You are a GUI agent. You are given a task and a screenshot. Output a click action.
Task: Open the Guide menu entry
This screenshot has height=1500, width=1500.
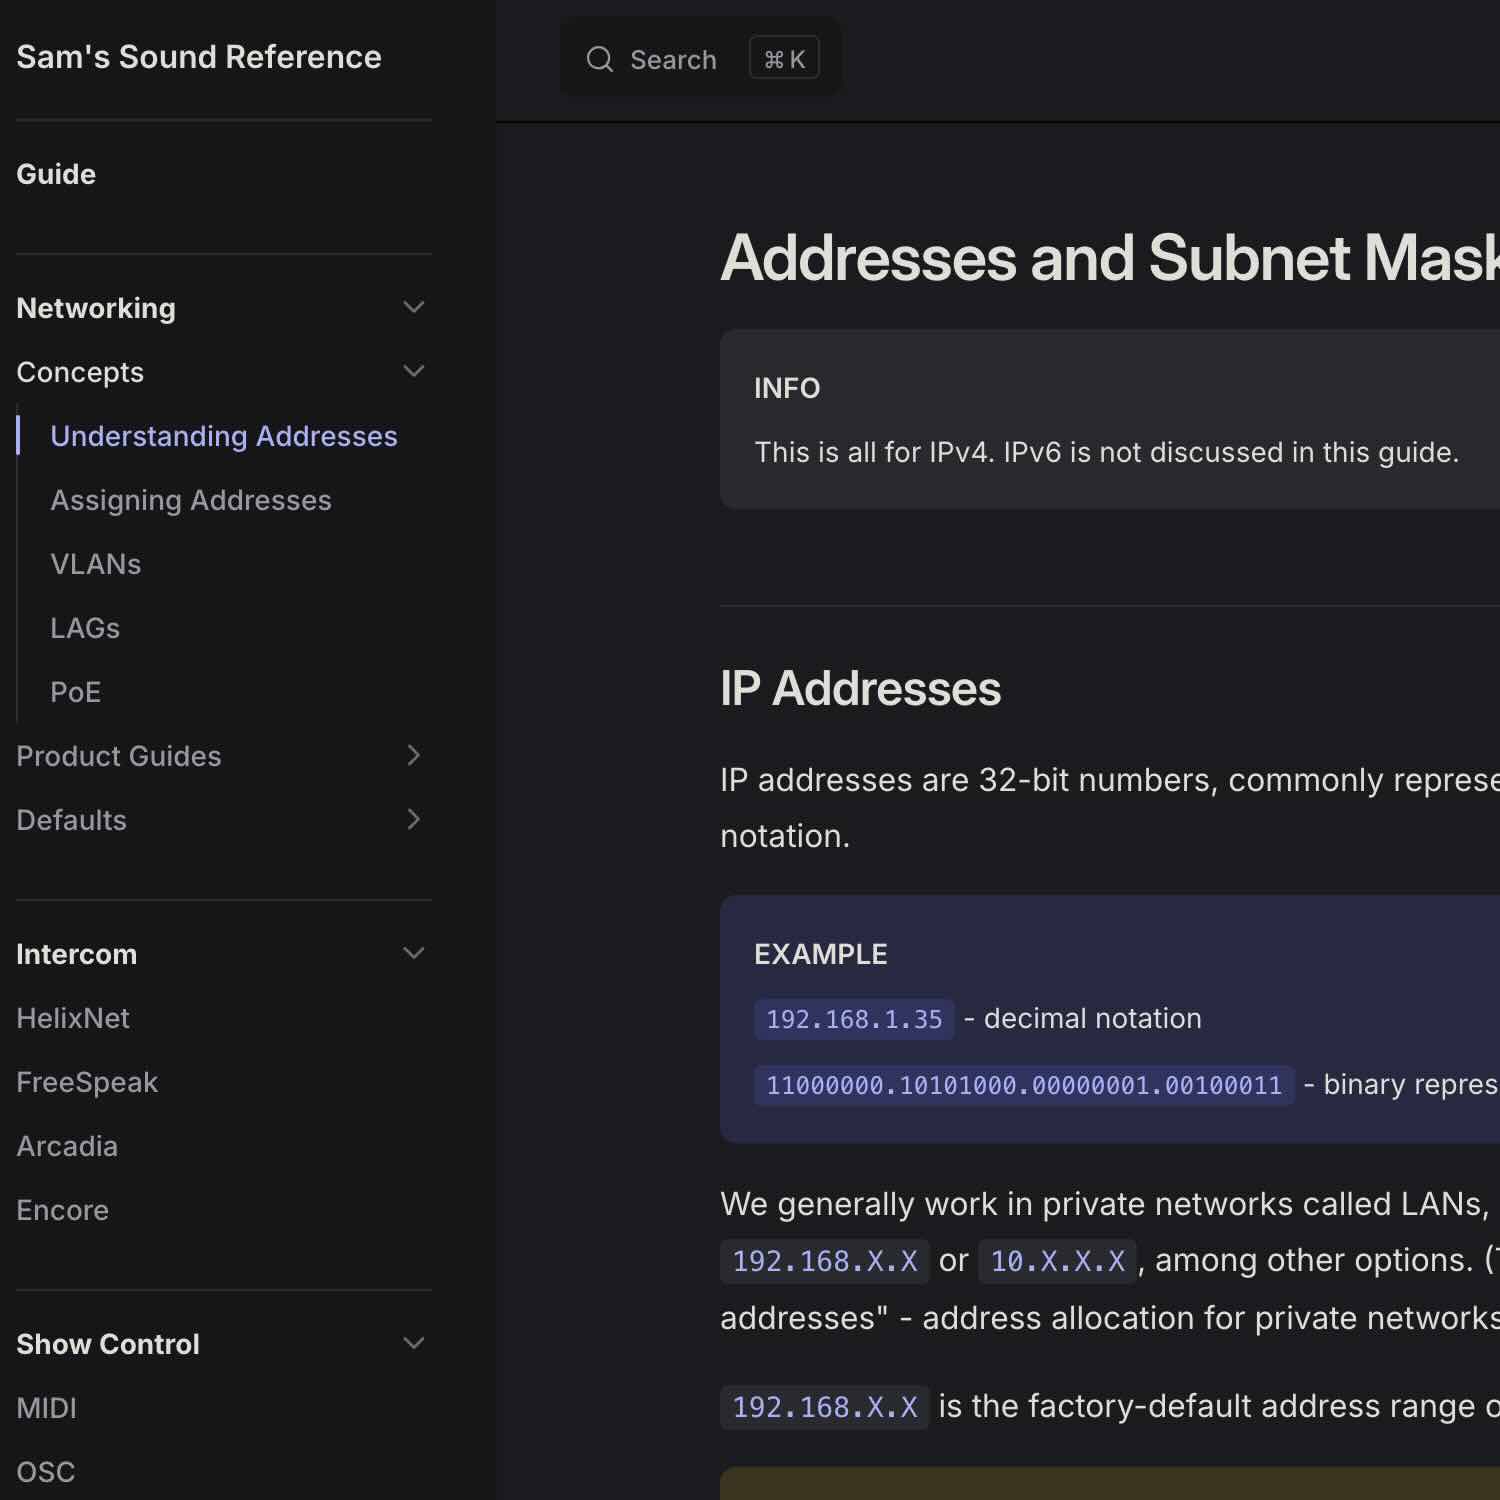56,174
